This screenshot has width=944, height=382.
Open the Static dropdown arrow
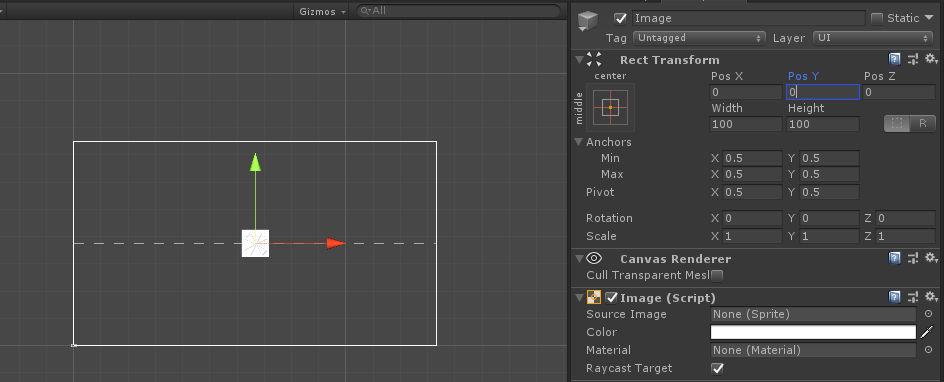tap(928, 17)
